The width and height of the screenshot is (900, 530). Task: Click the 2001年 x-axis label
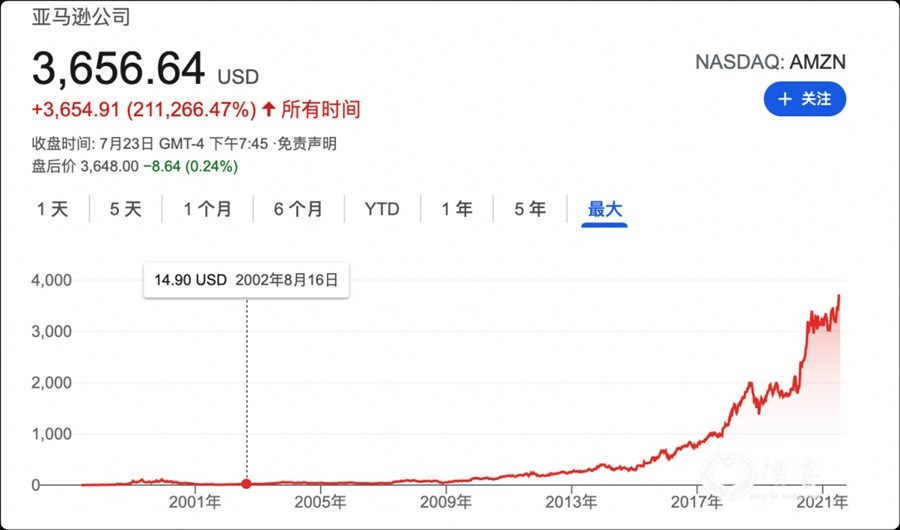pyautogui.click(x=195, y=502)
